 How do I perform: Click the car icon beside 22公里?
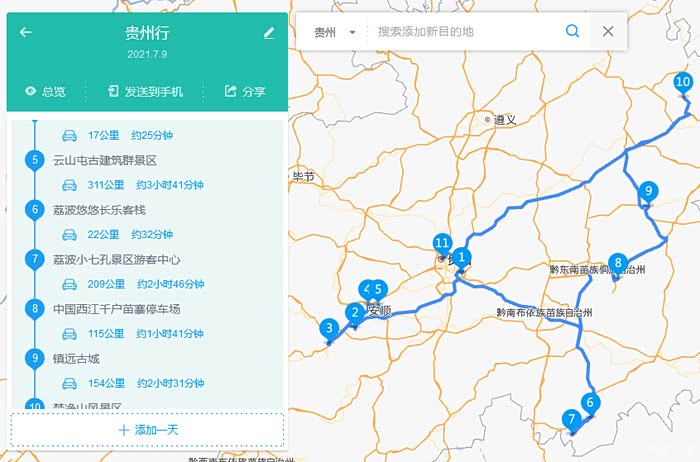pos(69,234)
